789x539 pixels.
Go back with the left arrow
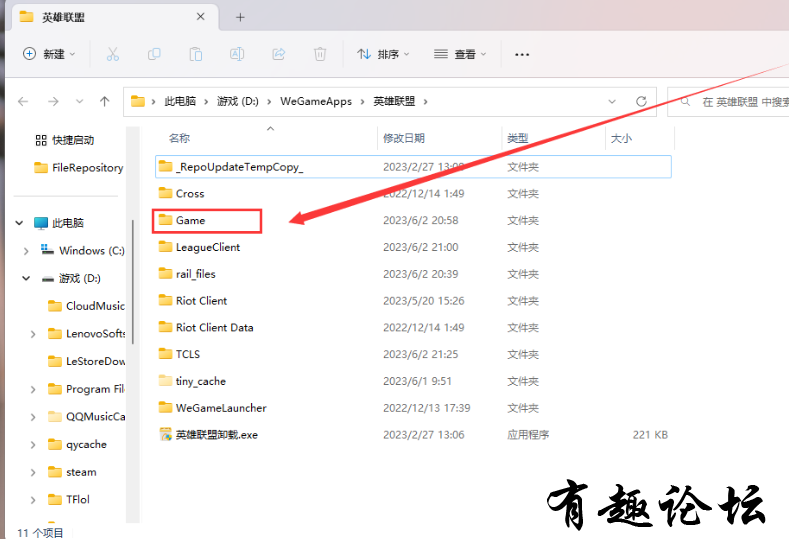coord(23,102)
